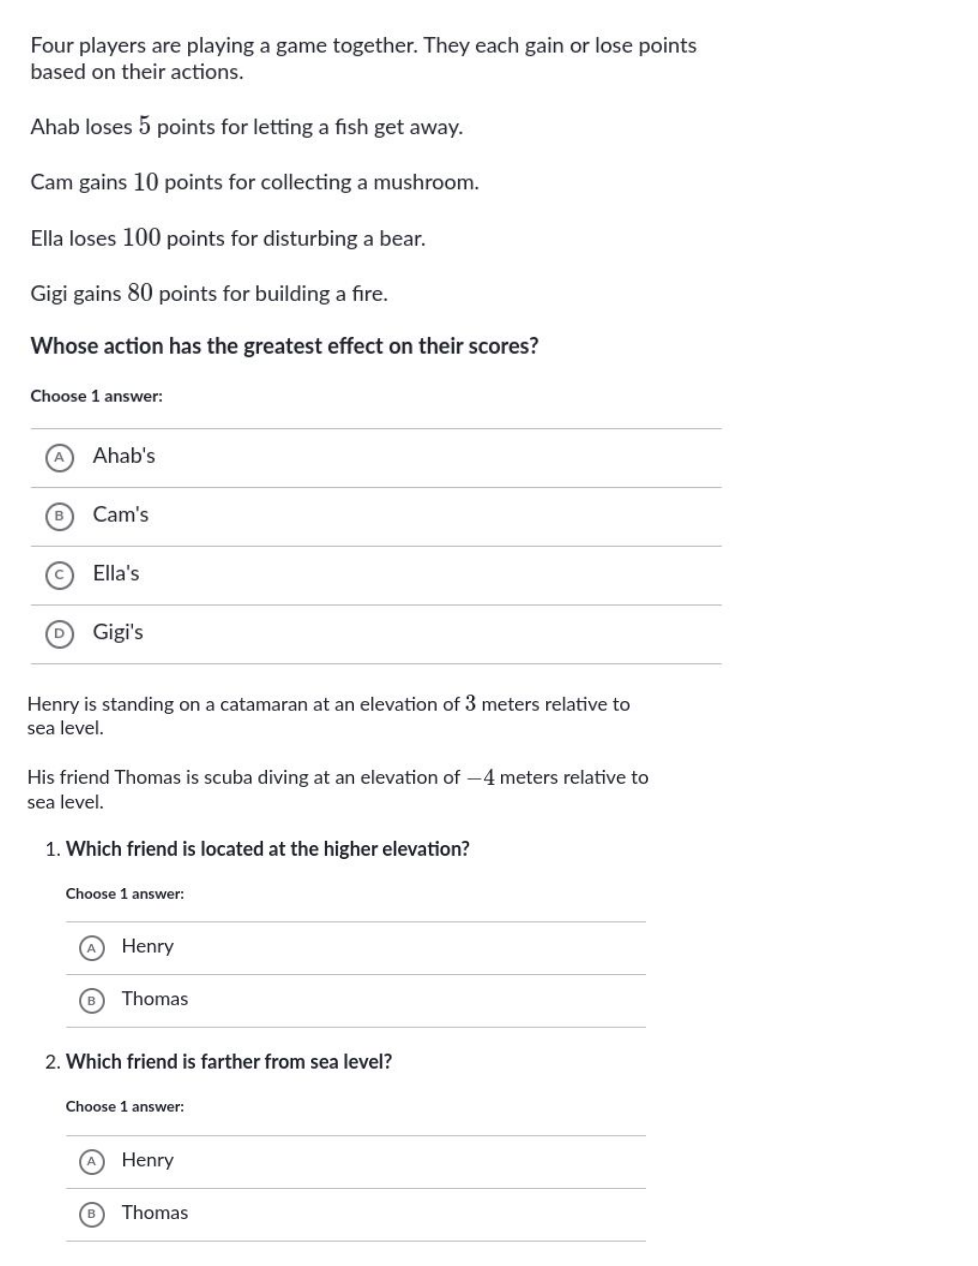The width and height of the screenshot is (978, 1266).
Task: Click the 'Cam gains 10 points' sentence
Action: click(x=254, y=183)
